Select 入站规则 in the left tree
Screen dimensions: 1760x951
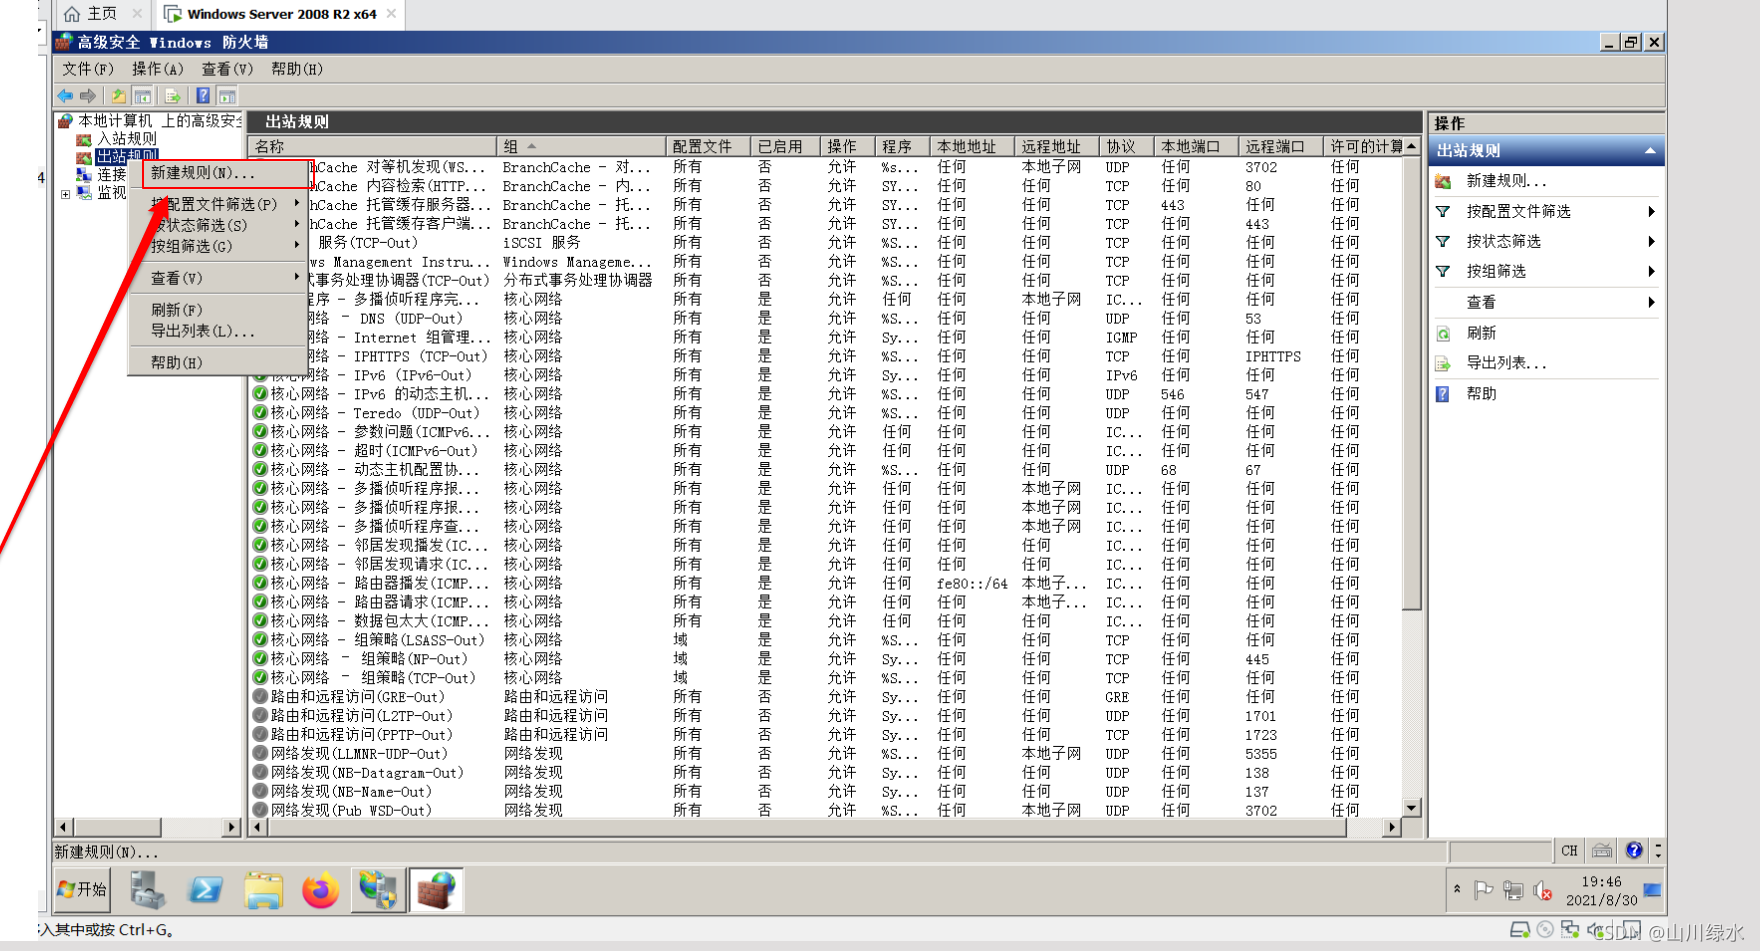pos(126,139)
